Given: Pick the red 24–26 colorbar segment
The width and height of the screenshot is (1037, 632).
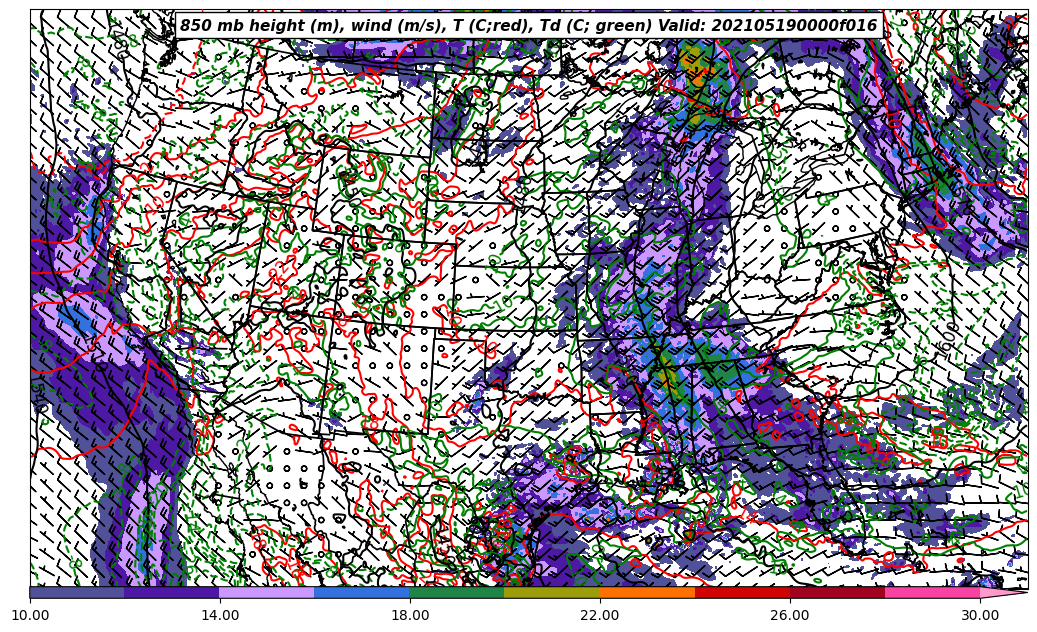Looking at the screenshot, I should pos(742,592).
